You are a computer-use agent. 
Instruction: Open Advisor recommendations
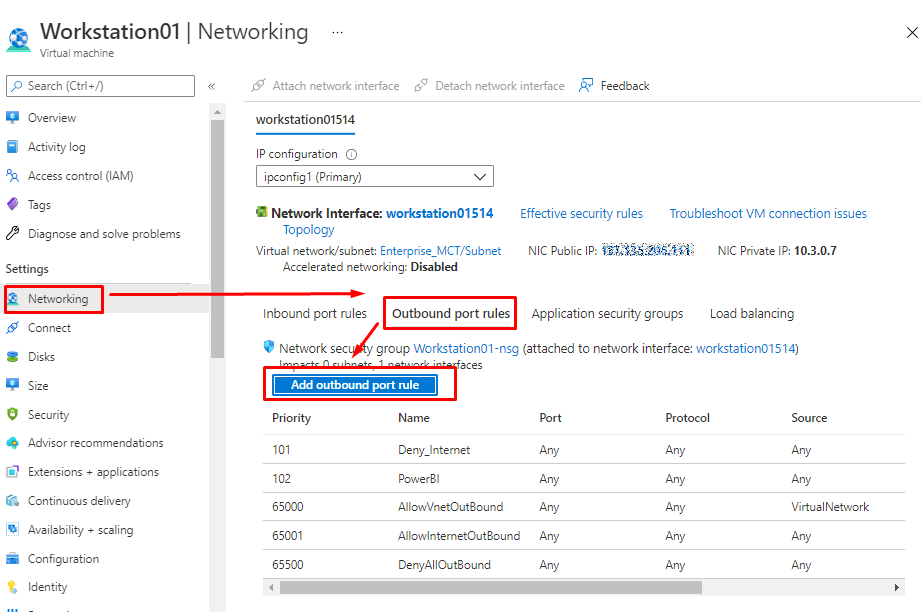click(95, 442)
